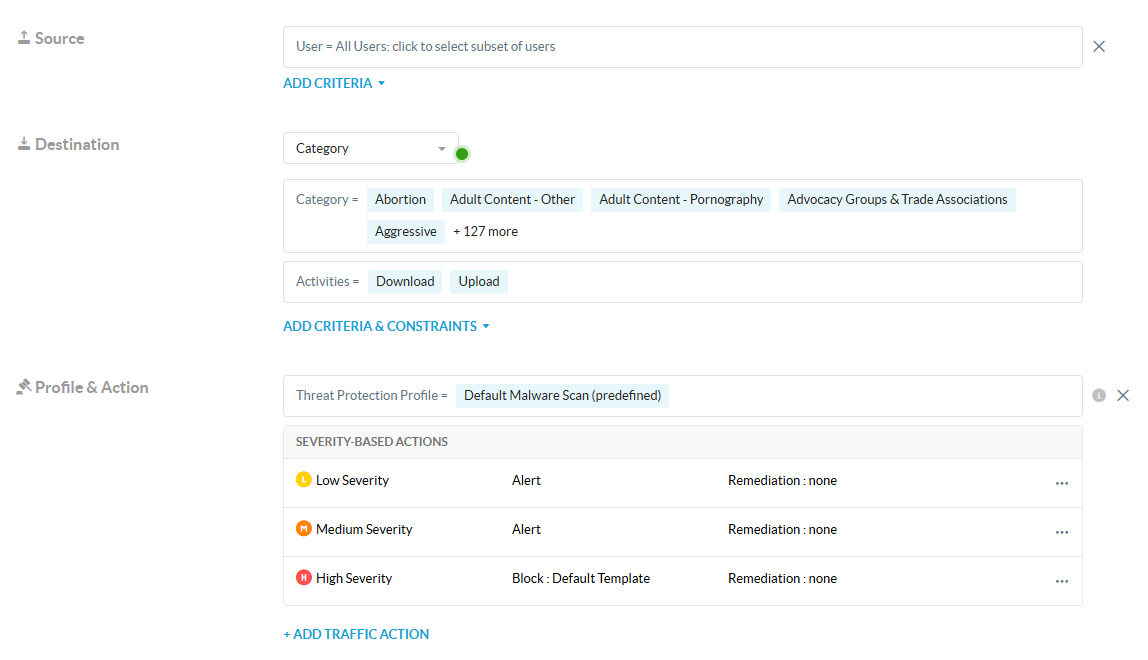This screenshot has height=660, width=1148.
Task: Remove the Source user criteria with X
Action: coord(1099,47)
